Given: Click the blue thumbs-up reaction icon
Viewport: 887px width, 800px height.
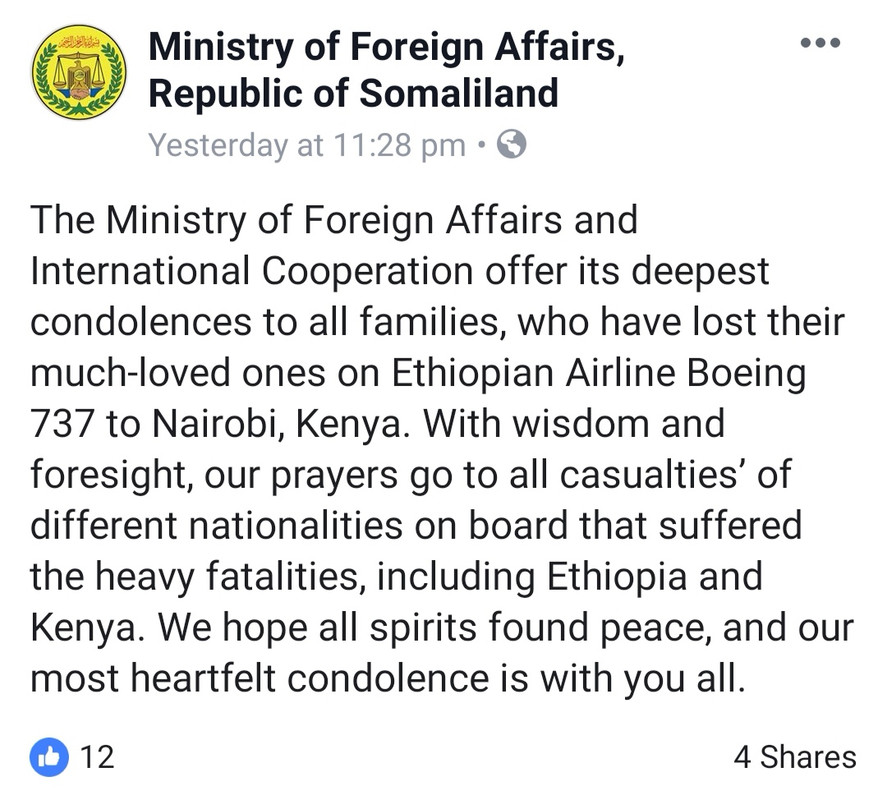Looking at the screenshot, I should [49, 757].
